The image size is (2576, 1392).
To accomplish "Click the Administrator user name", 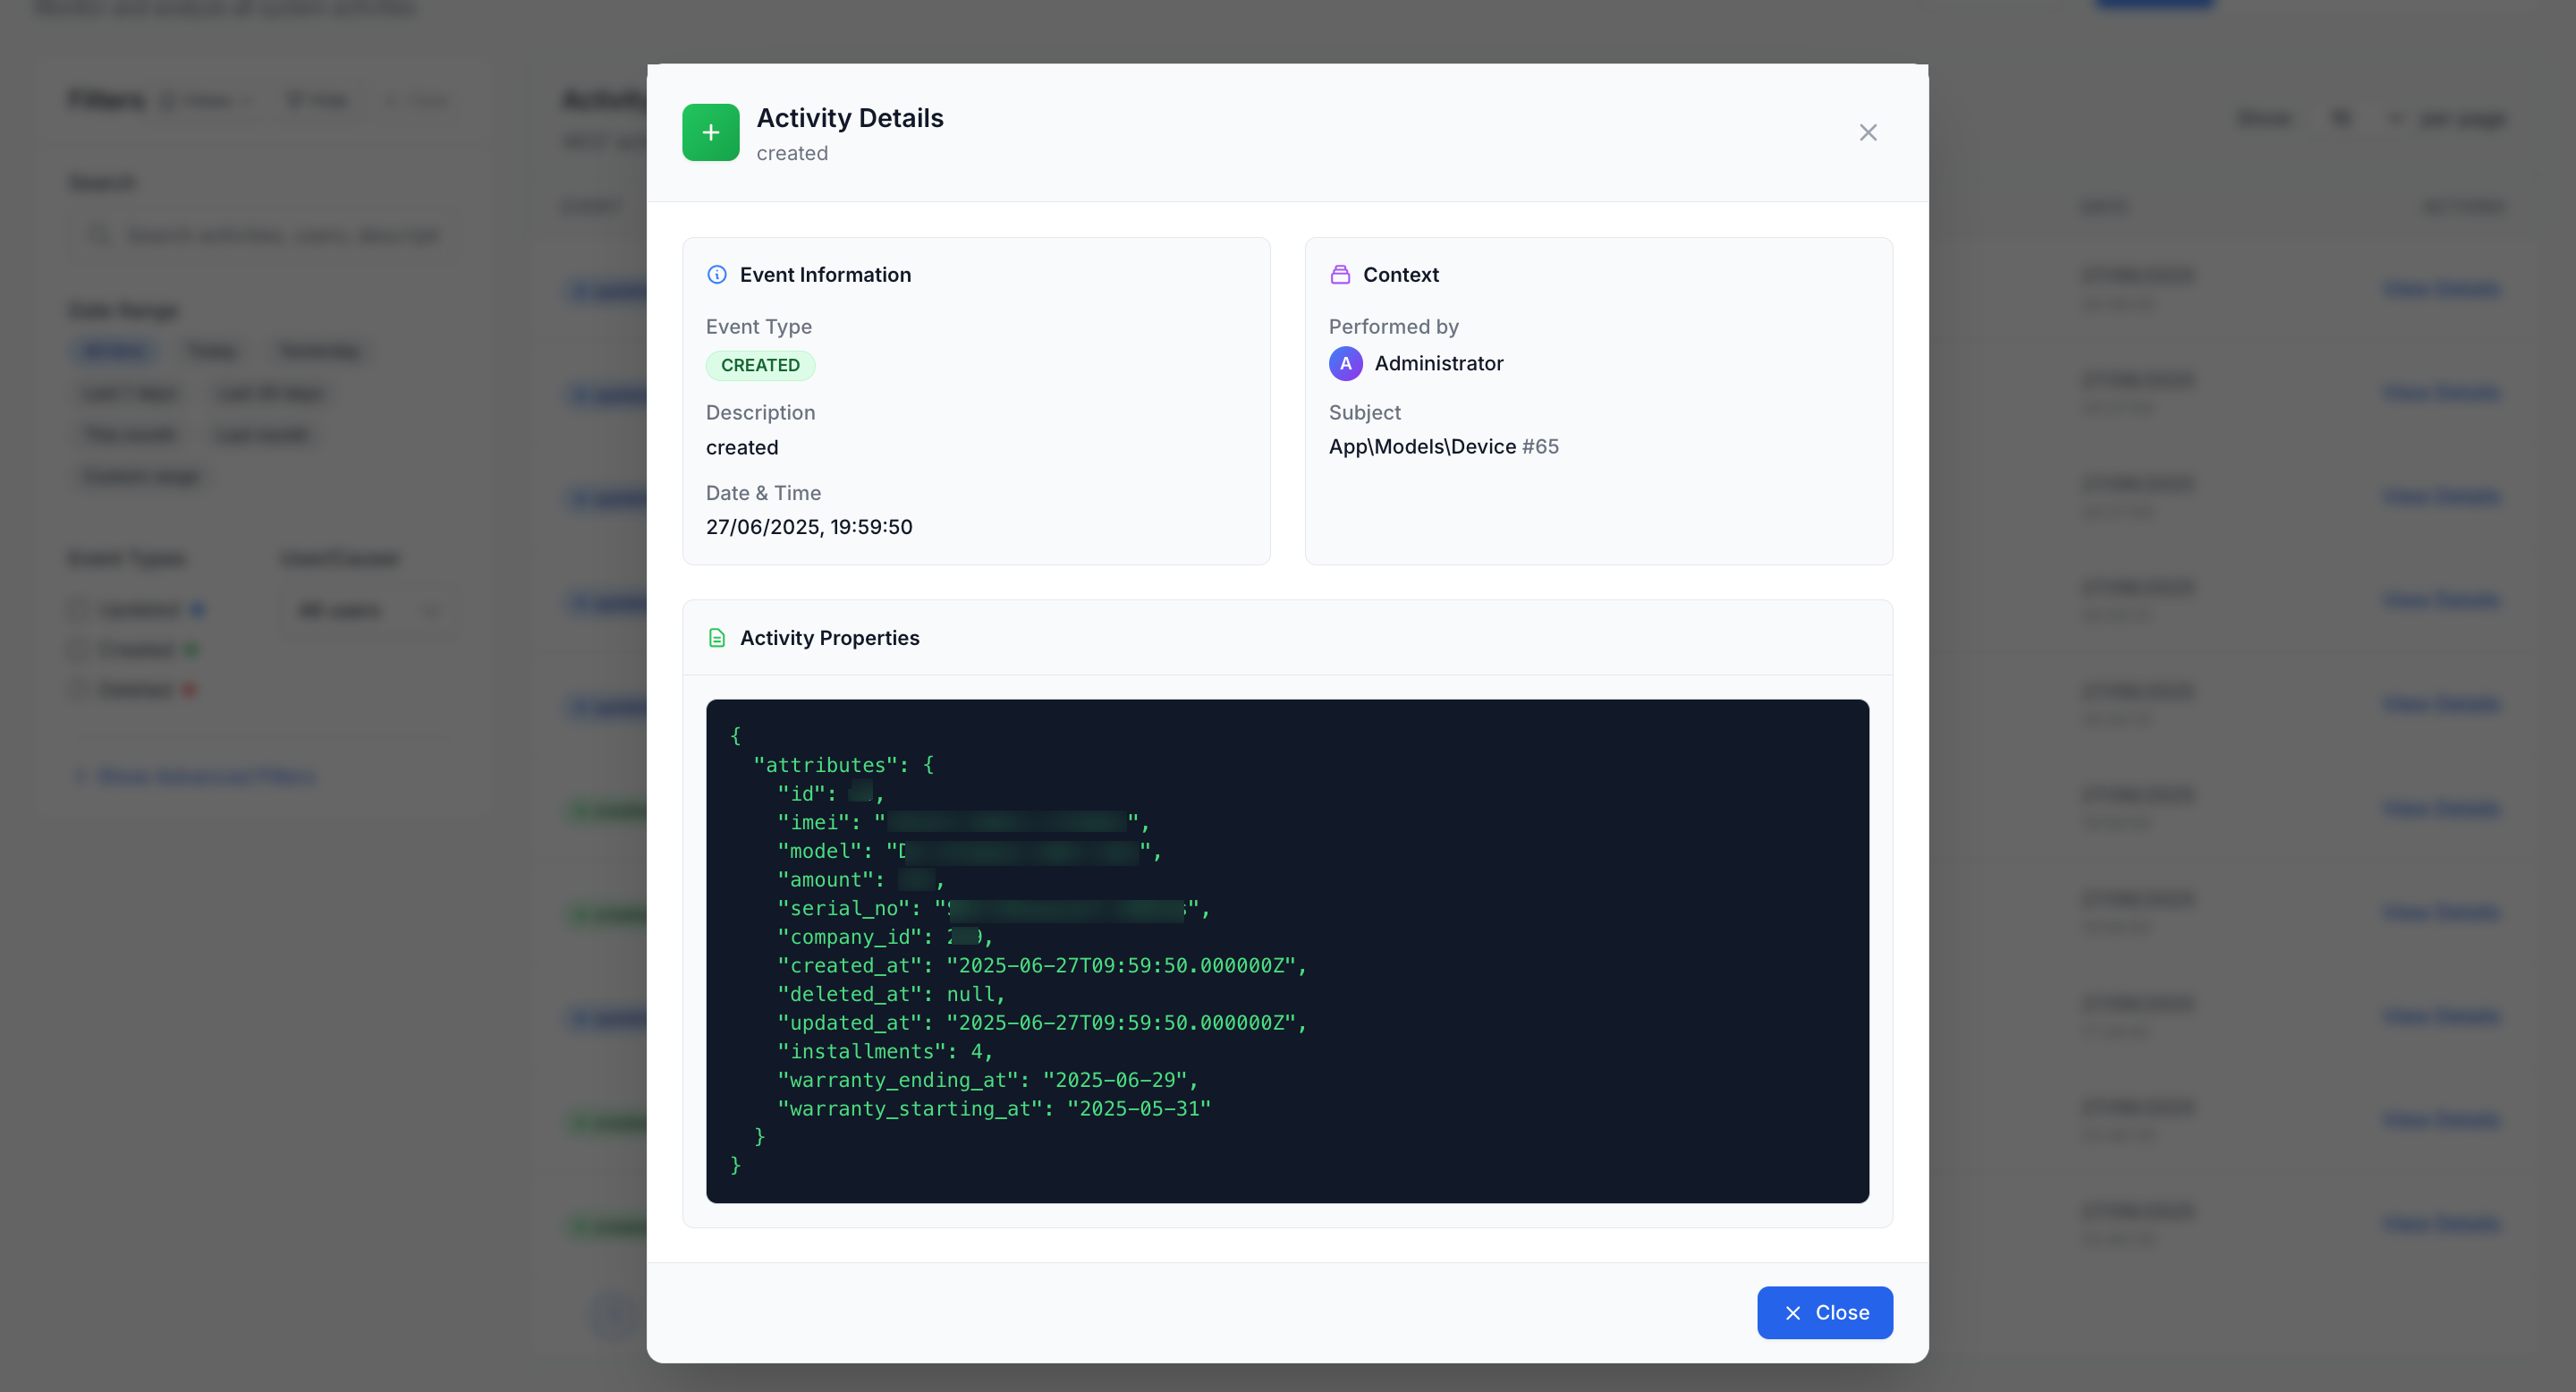I will pos(1439,363).
